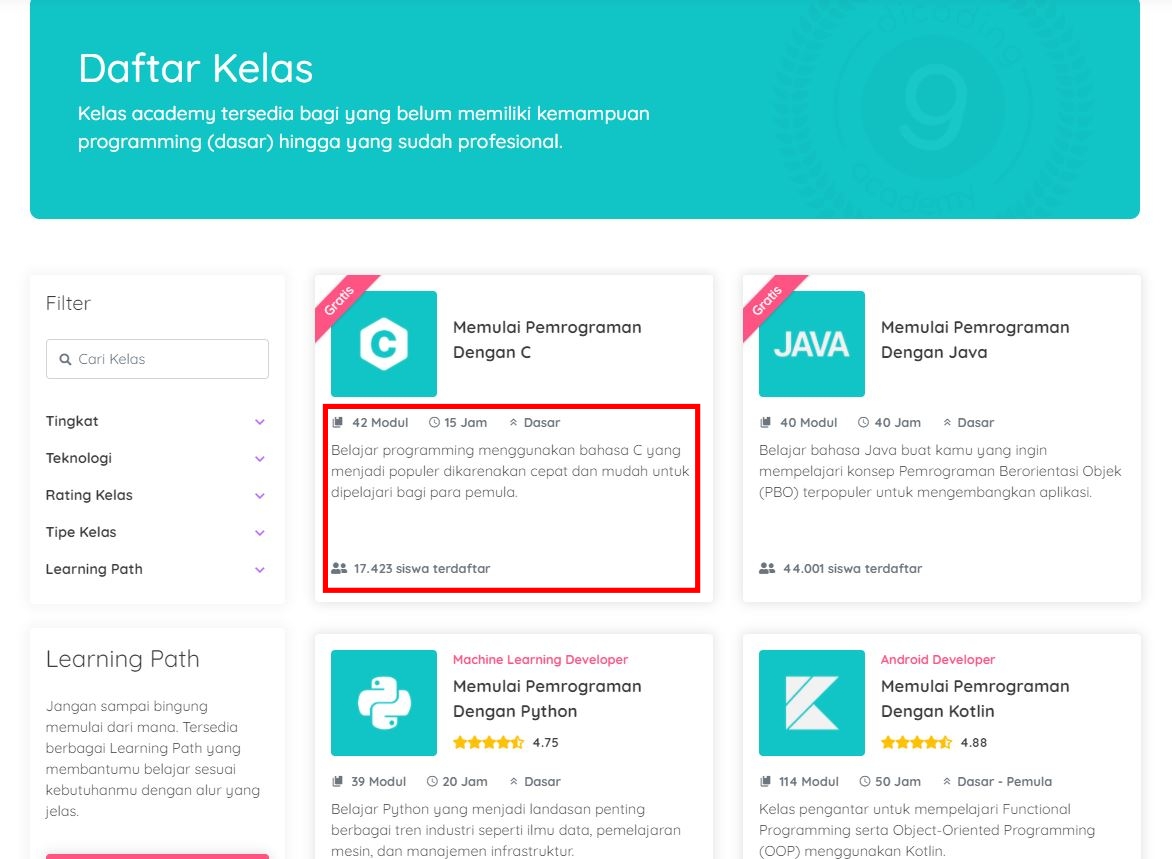This screenshot has width=1172, height=859.
Task: Open Memulai Pemrograman Dengan C course
Action: pos(547,339)
